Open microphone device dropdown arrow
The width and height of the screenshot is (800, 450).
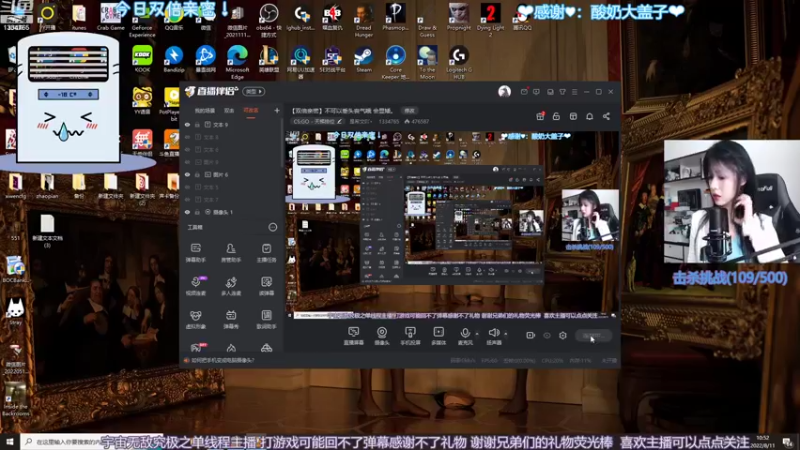[477, 334]
